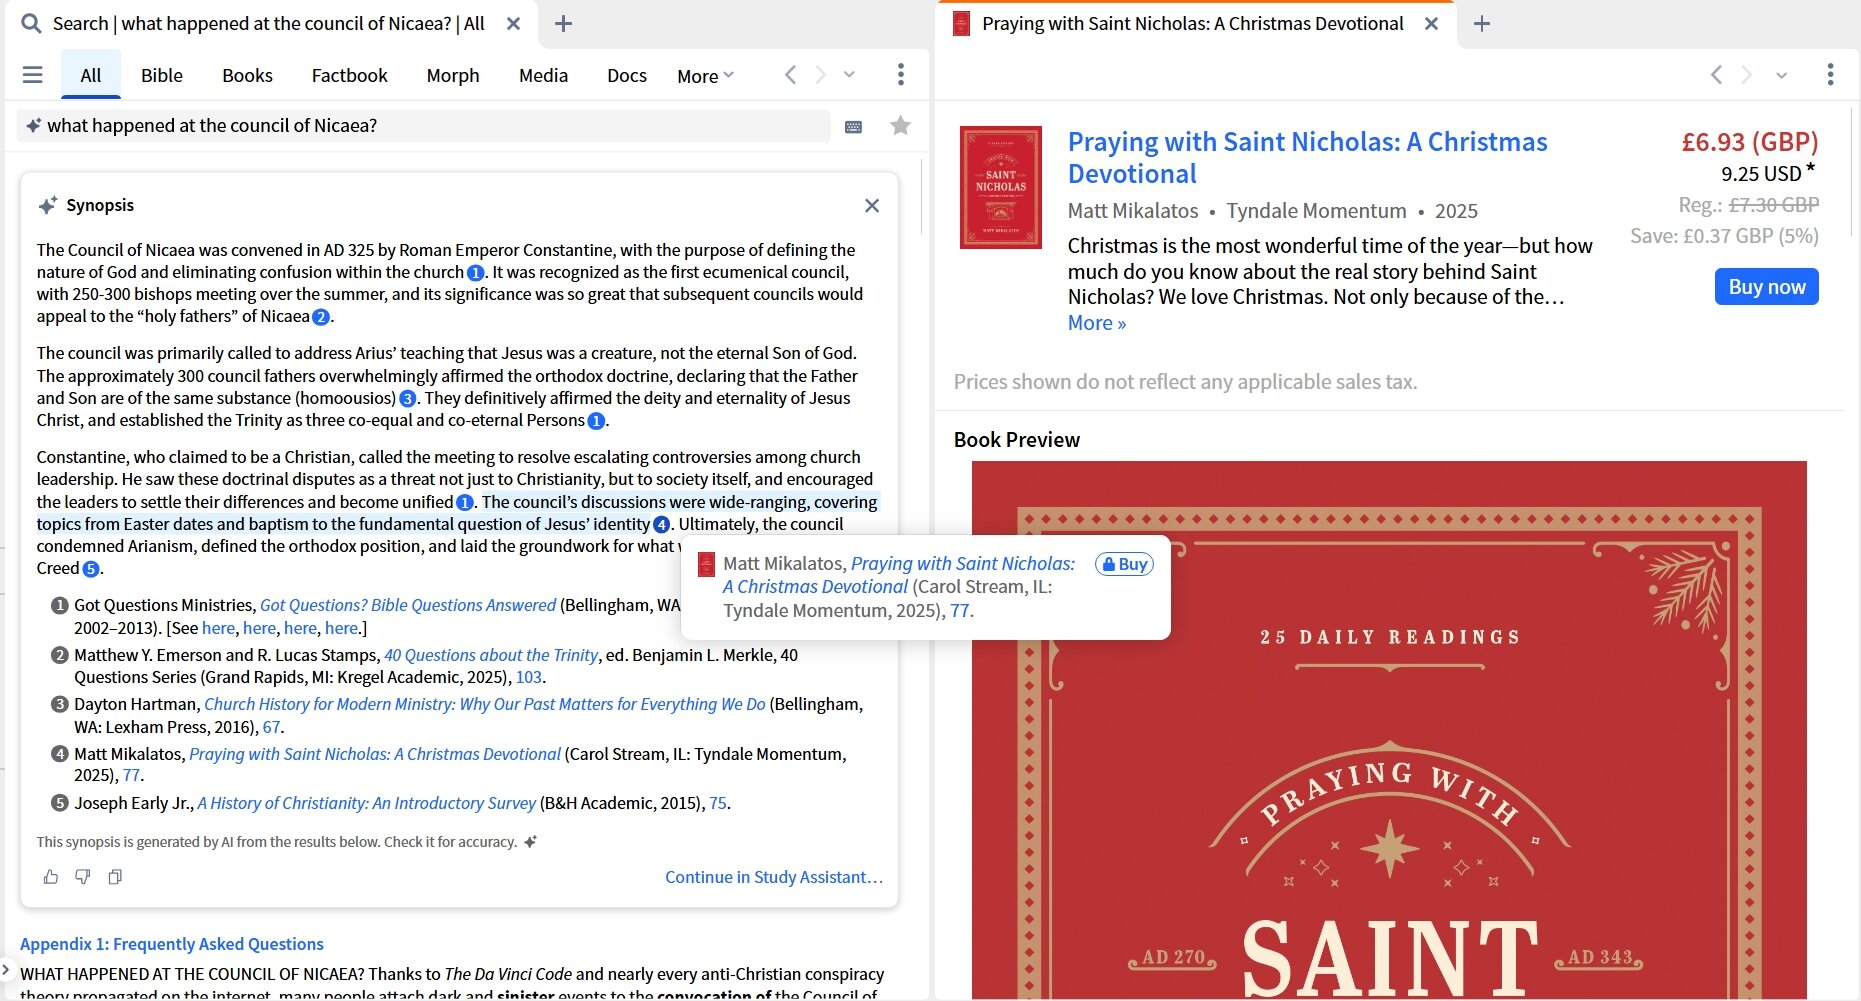Expand the left sidebar arrow at bottom
1861x1001 pixels.
[6, 969]
